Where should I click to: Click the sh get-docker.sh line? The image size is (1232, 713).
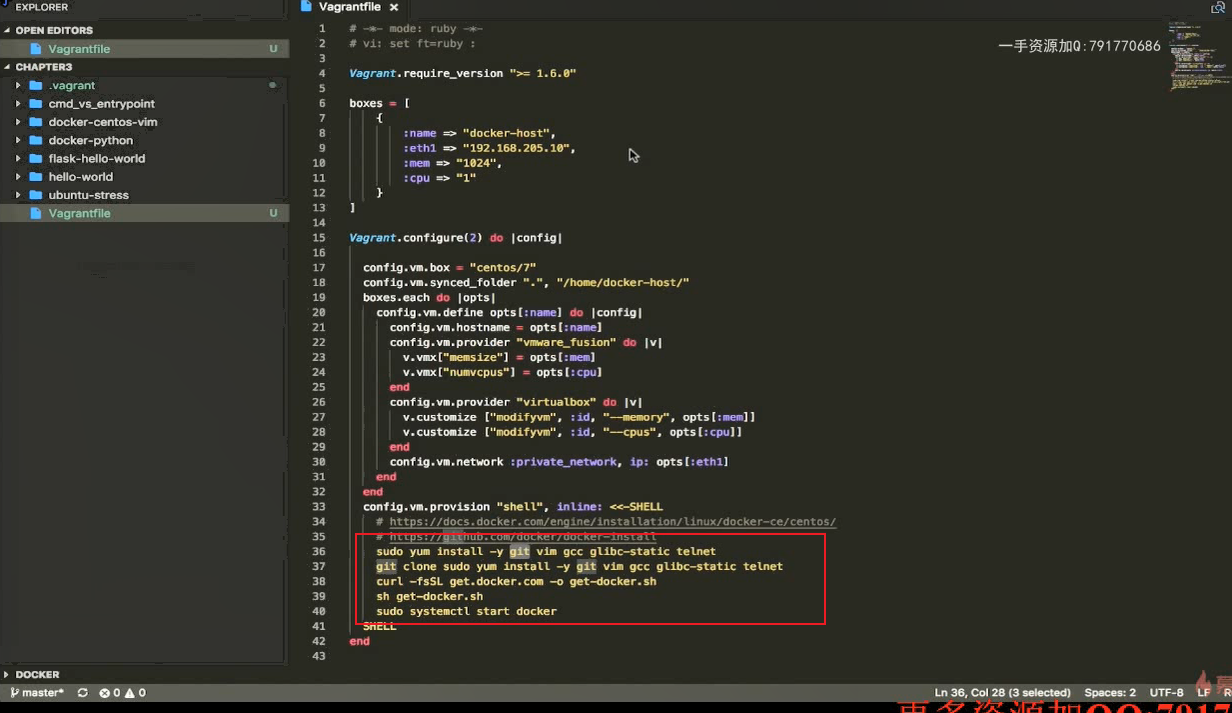[x=429, y=596]
